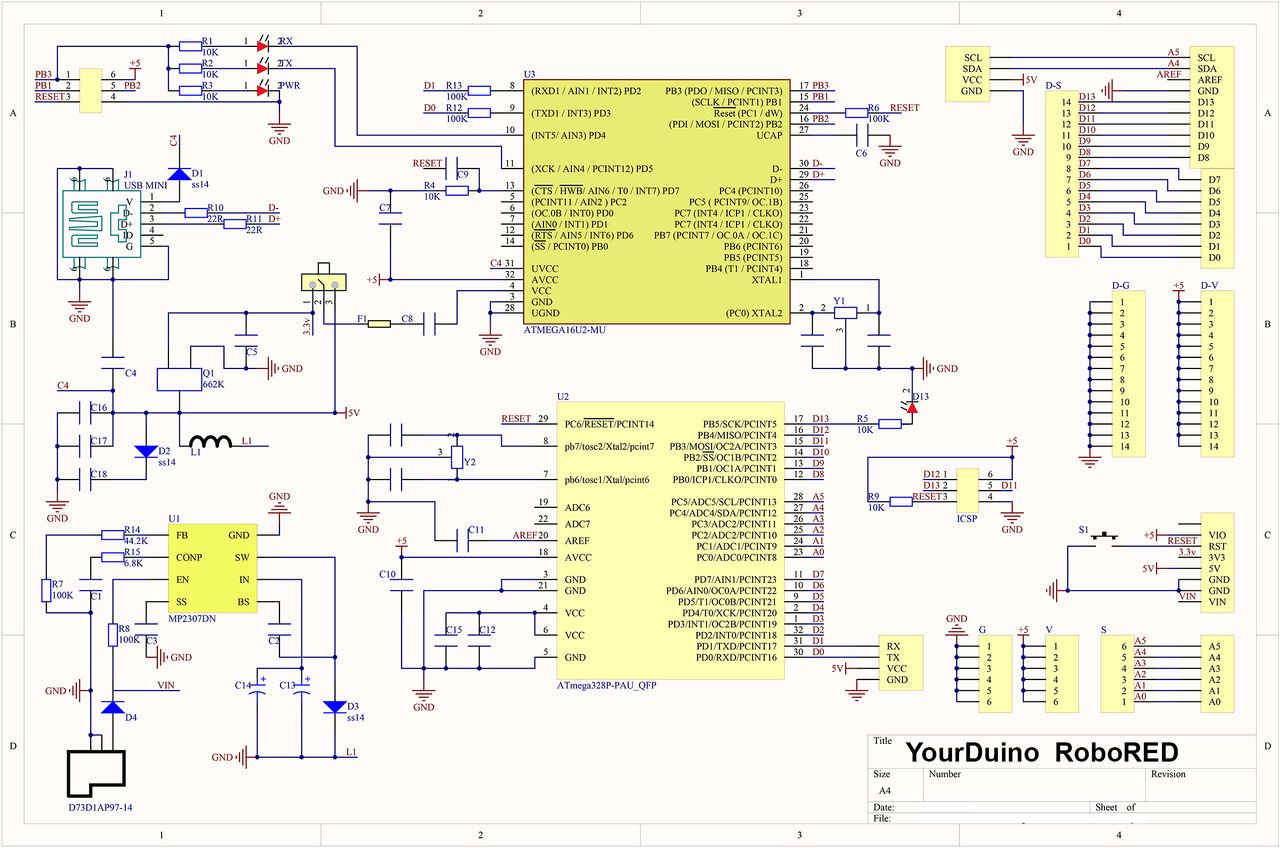
Task: Select the R7 100K resistor
Action: tap(45, 591)
